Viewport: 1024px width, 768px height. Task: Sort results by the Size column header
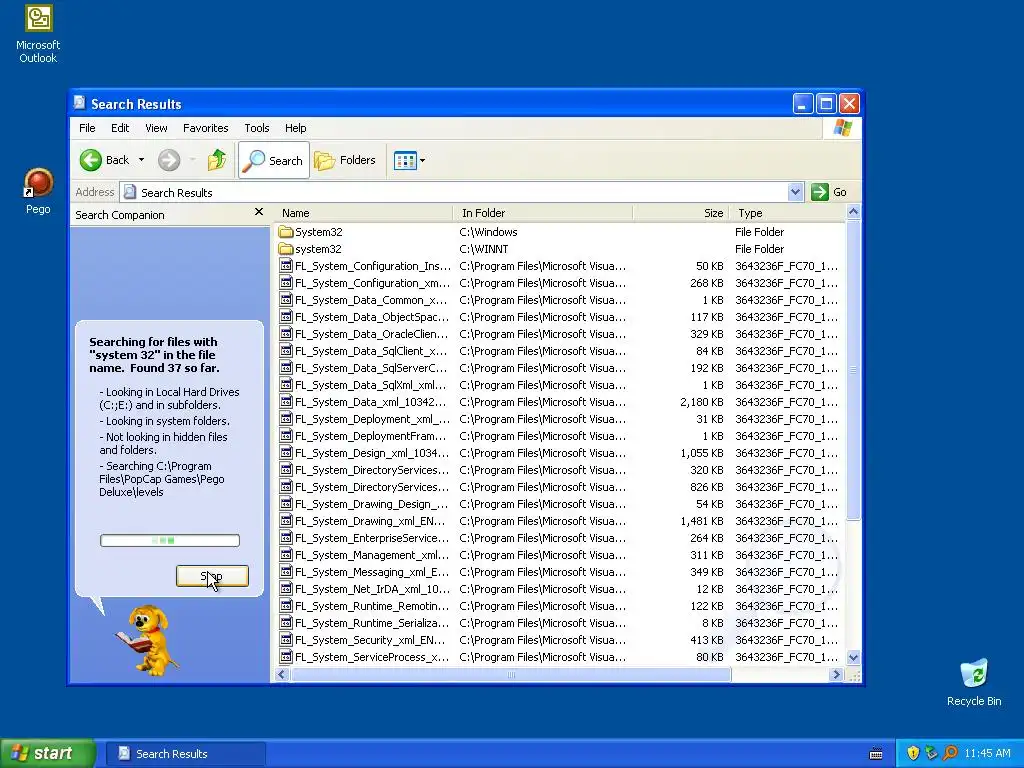tap(680, 213)
